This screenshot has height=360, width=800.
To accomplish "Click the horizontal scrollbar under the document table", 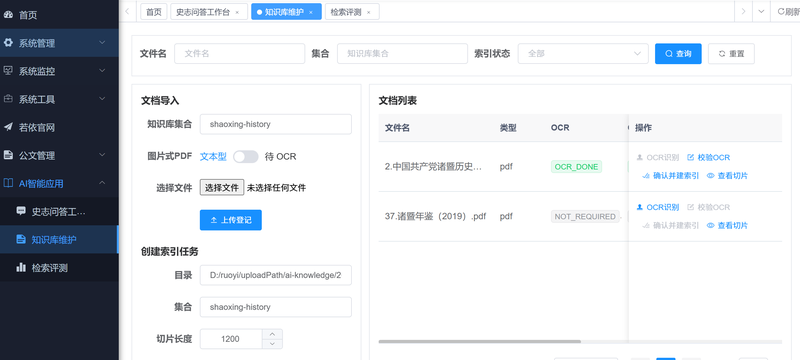I will (480, 342).
